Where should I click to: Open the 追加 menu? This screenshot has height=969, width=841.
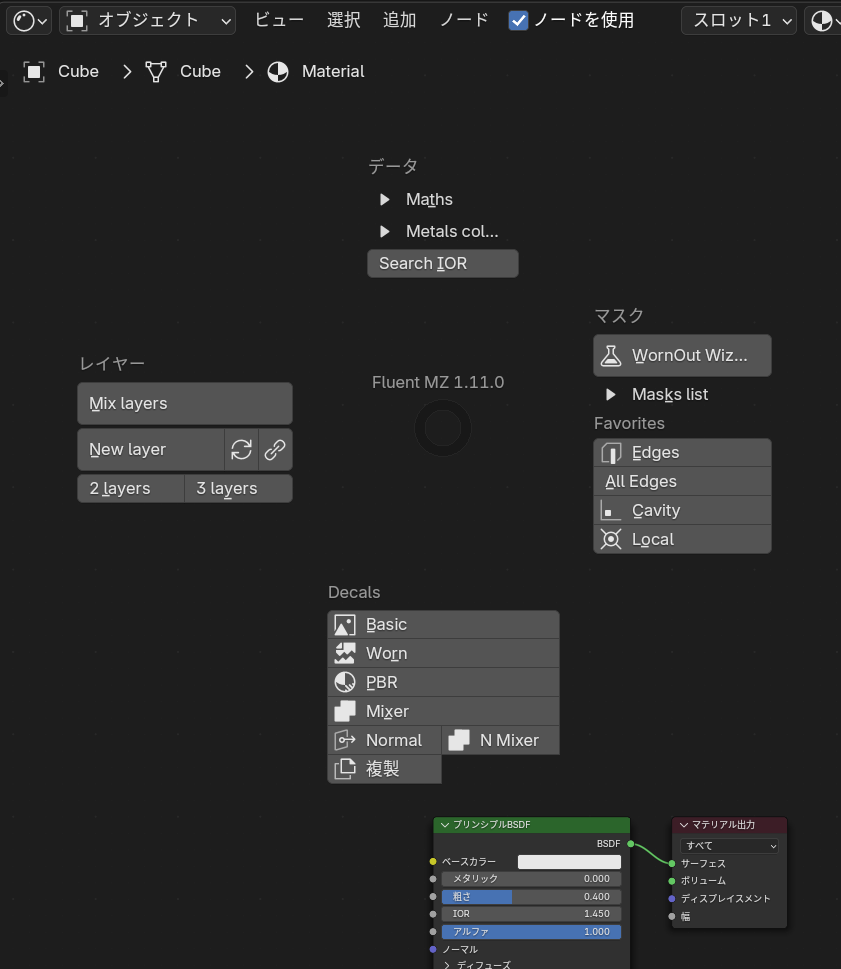399,20
